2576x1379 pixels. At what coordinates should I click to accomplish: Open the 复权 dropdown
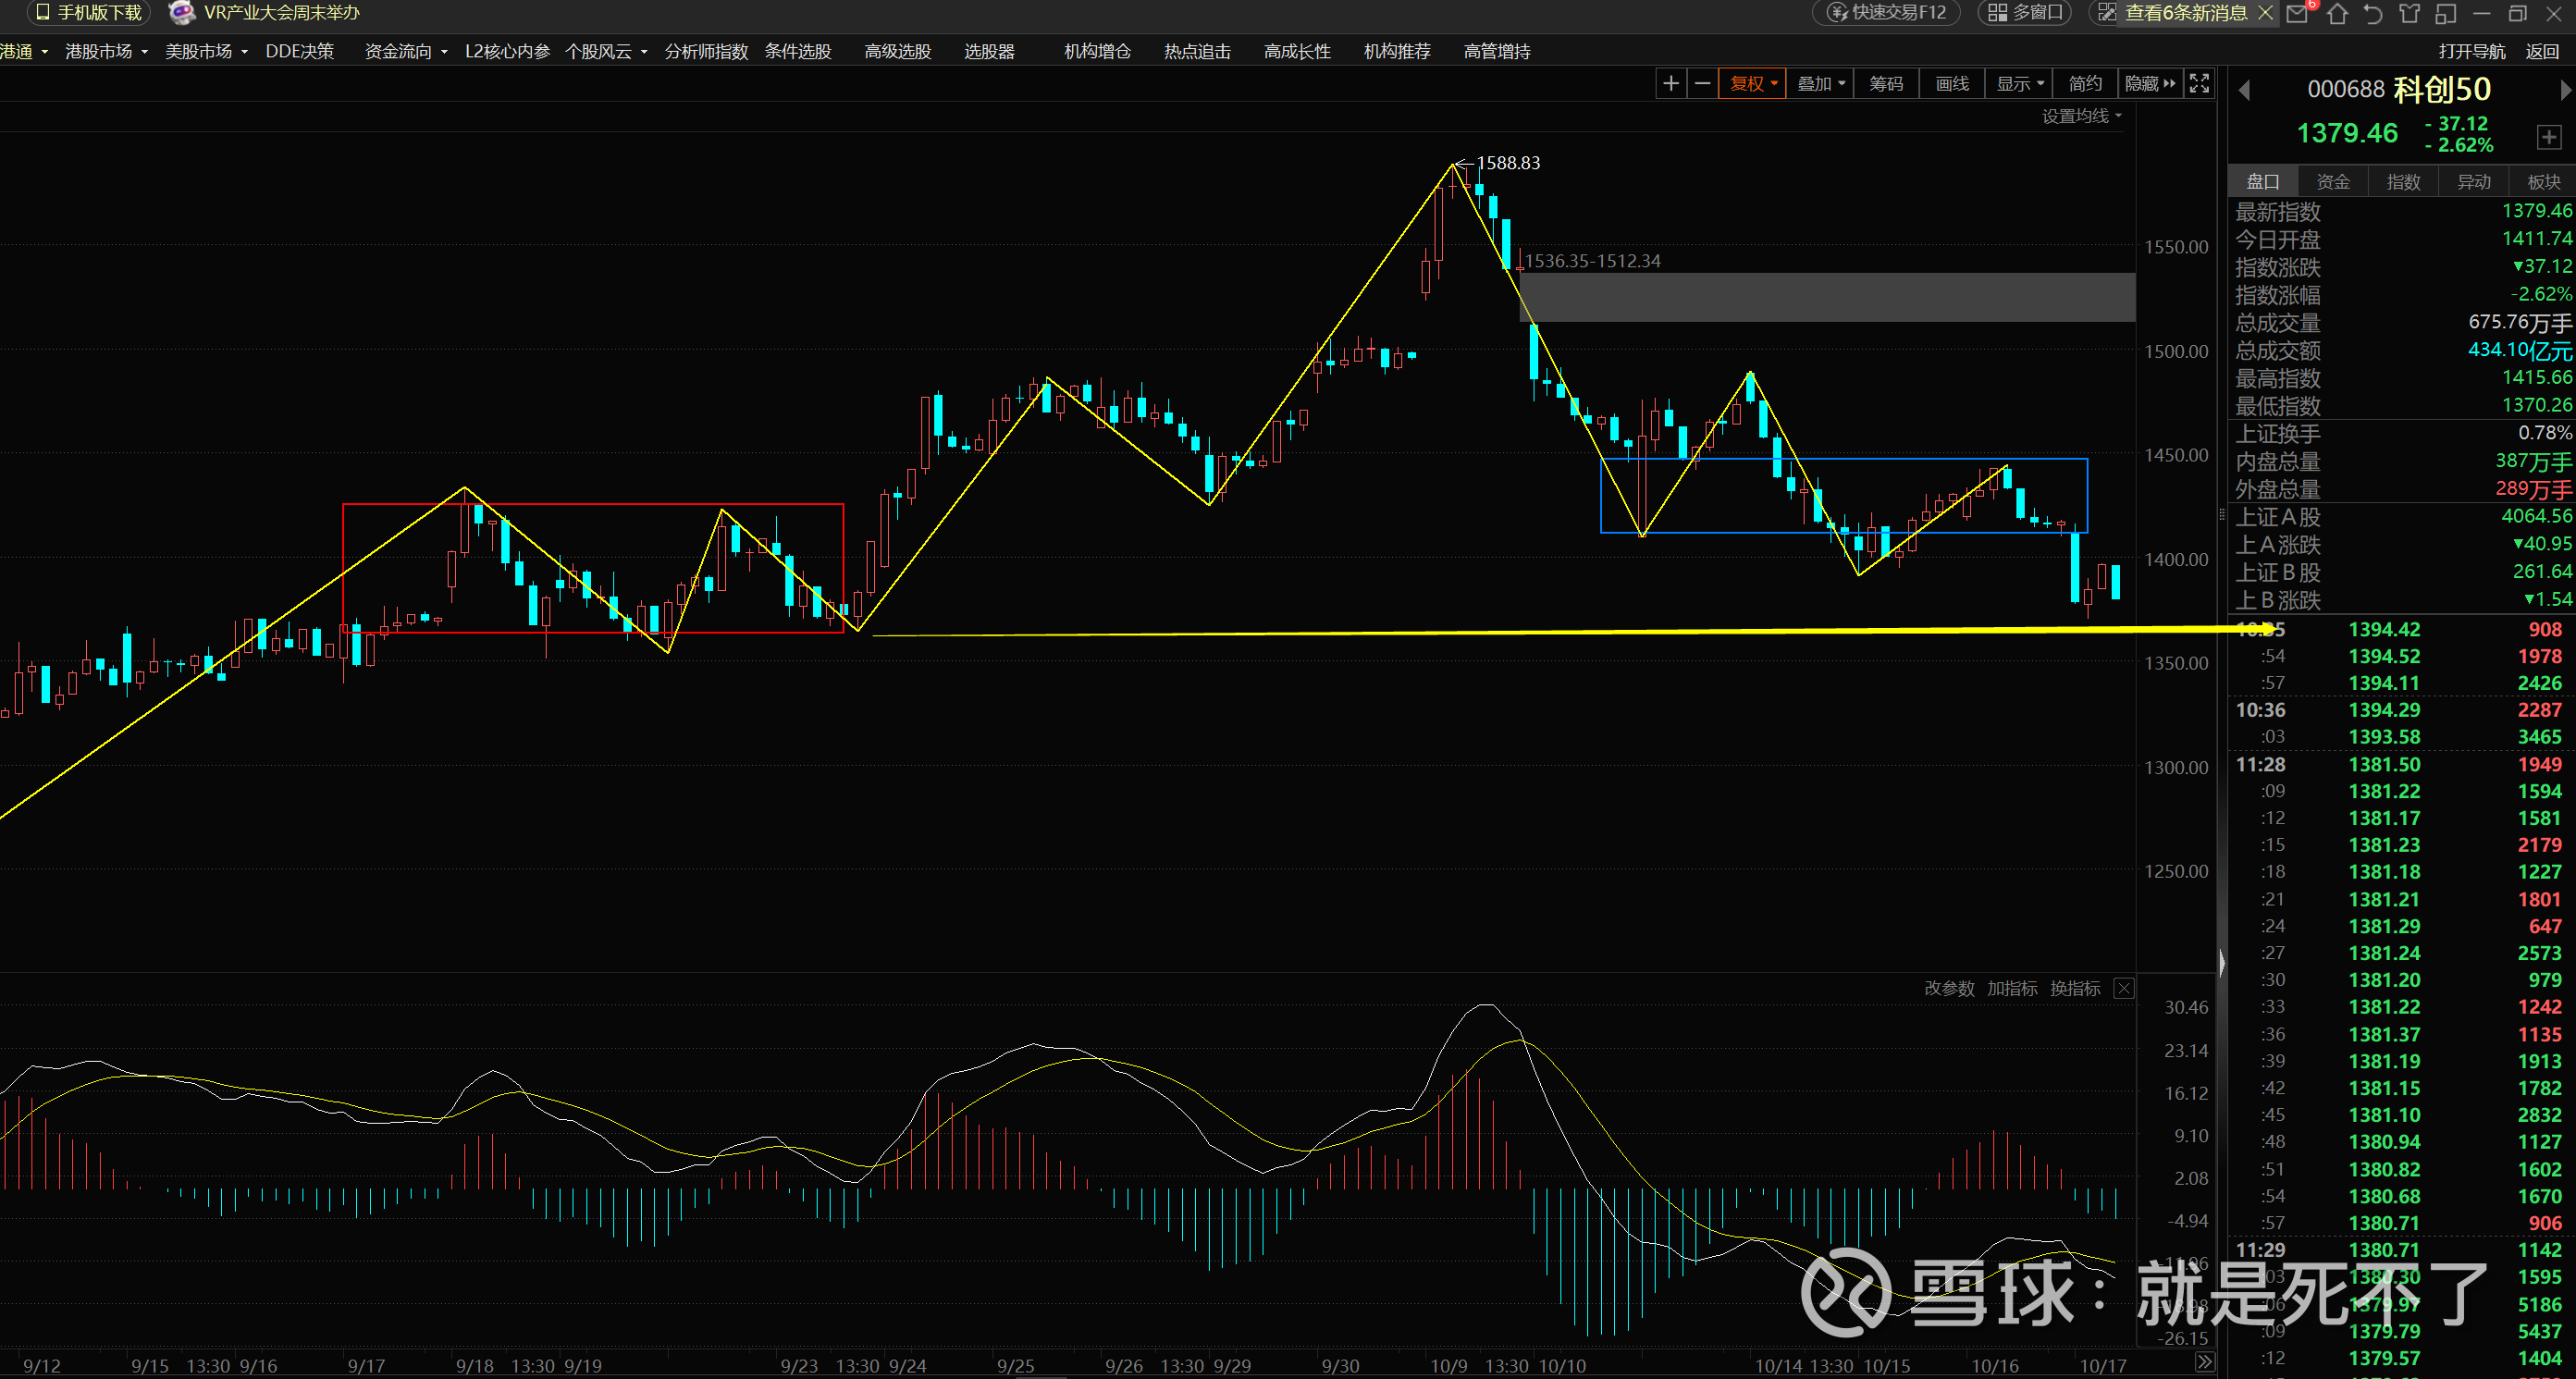tap(1752, 84)
